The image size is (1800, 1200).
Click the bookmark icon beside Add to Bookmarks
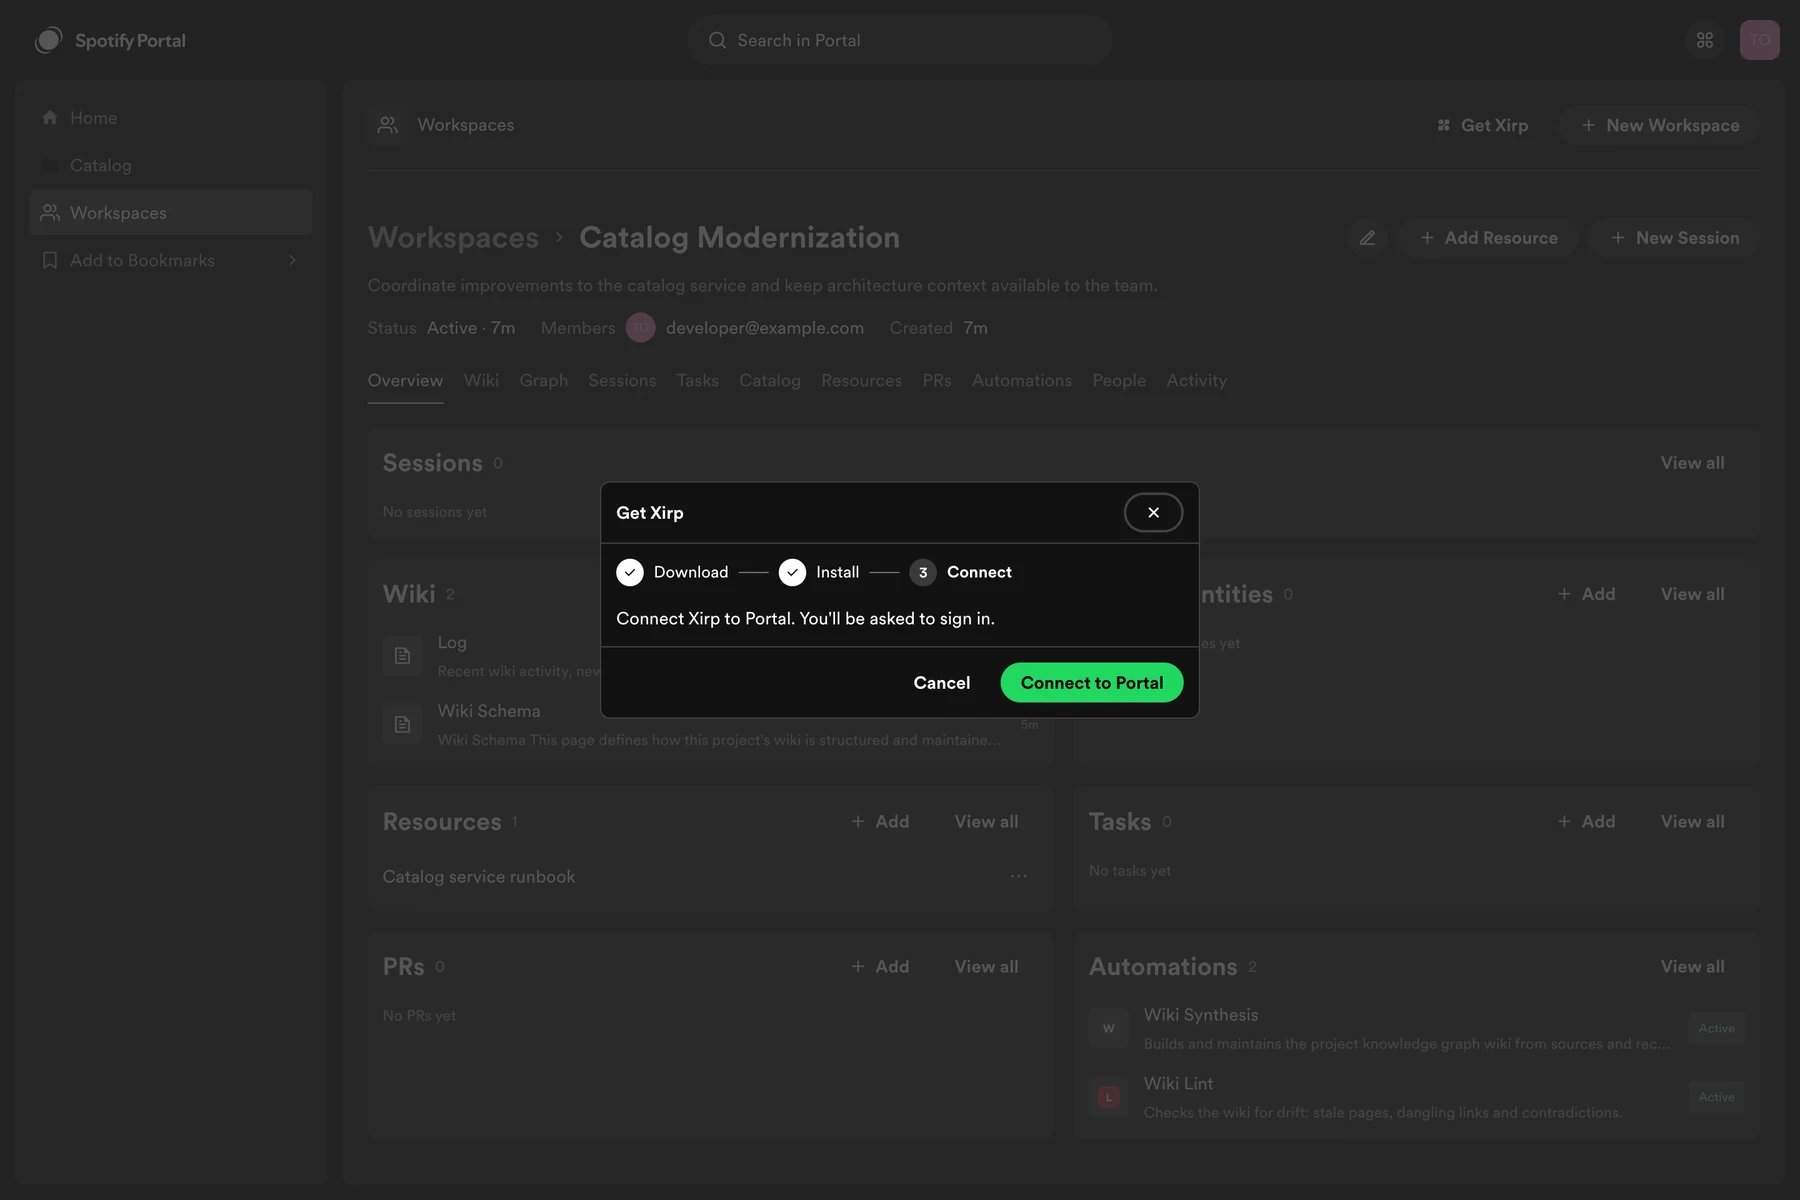[x=50, y=260]
